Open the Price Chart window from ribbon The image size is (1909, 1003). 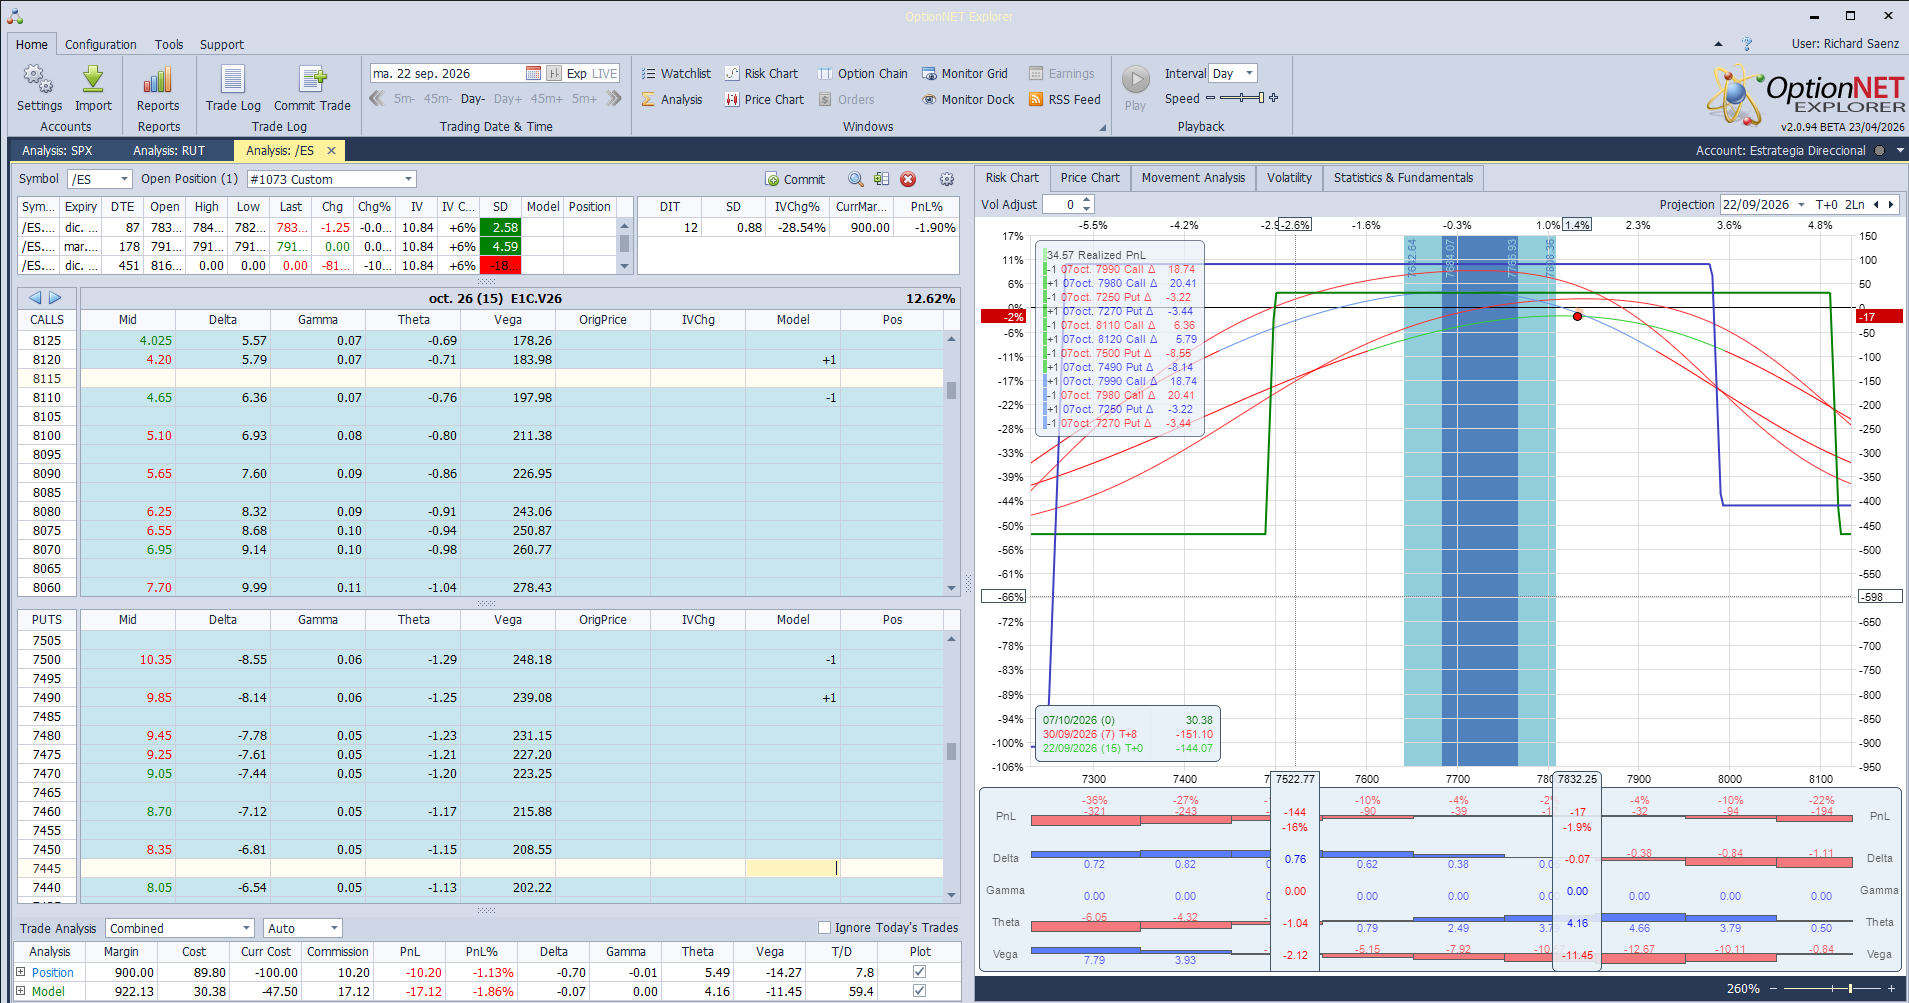click(764, 99)
